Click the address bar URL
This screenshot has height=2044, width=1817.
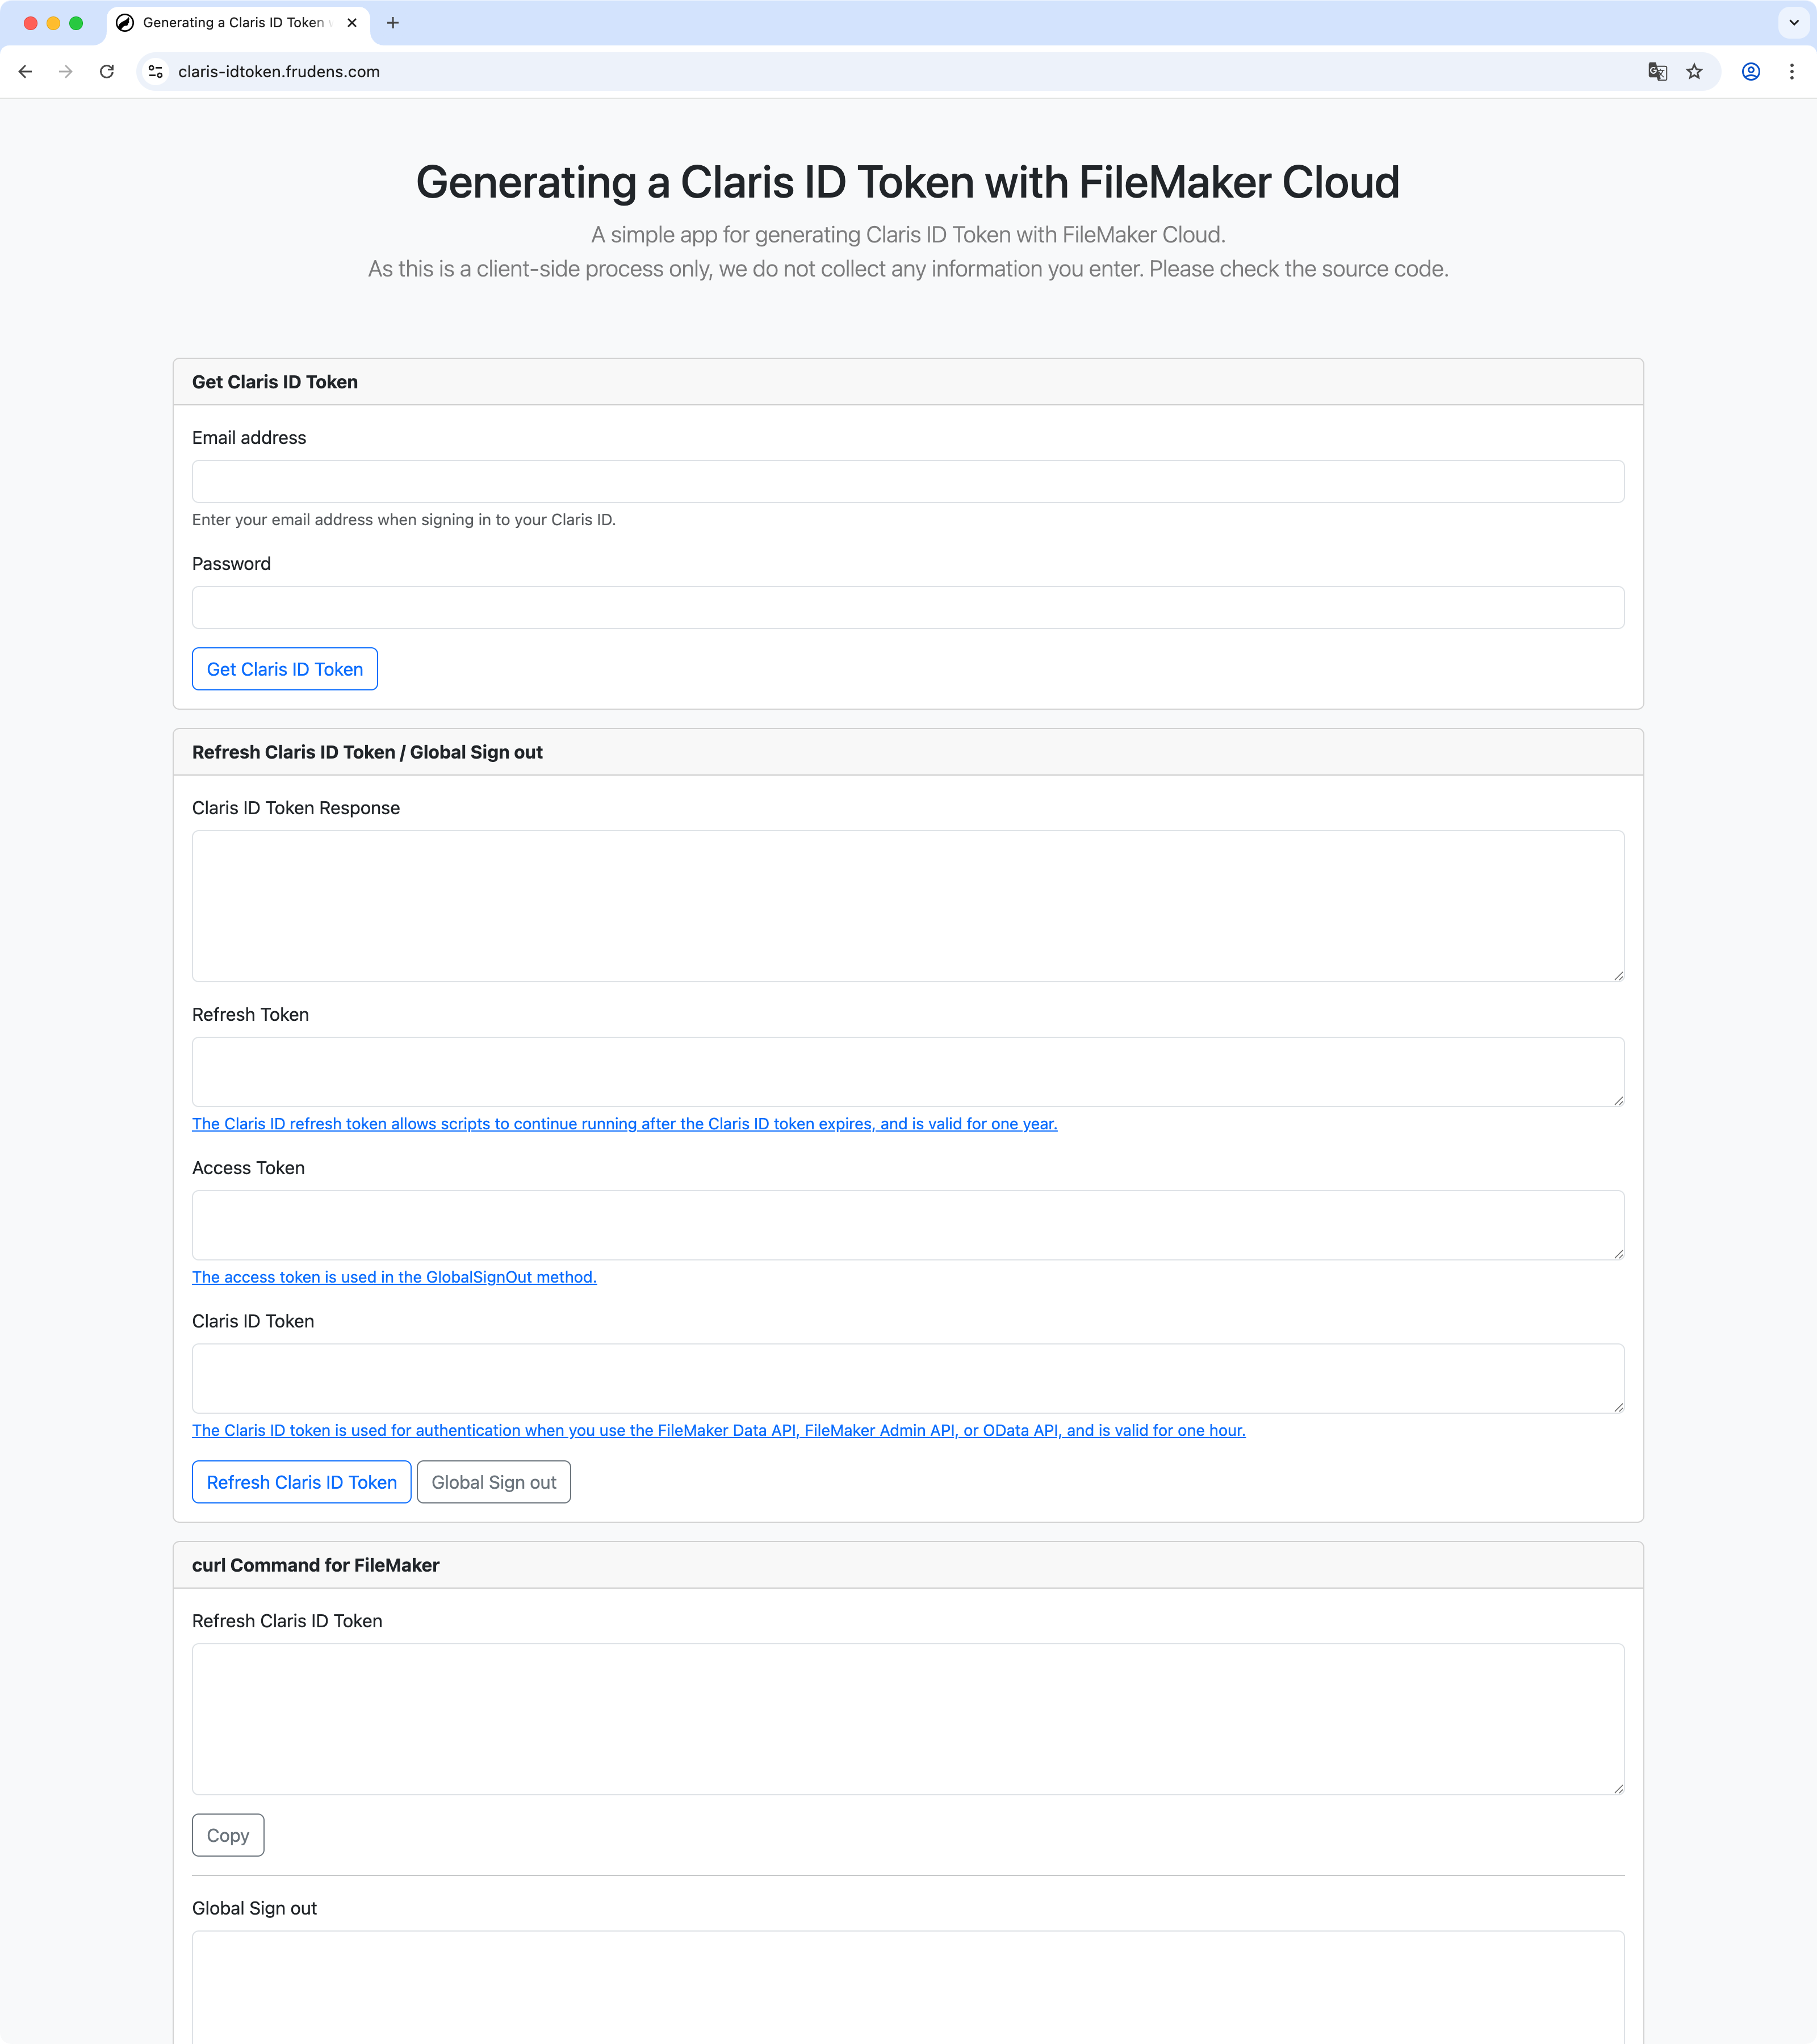coord(279,72)
